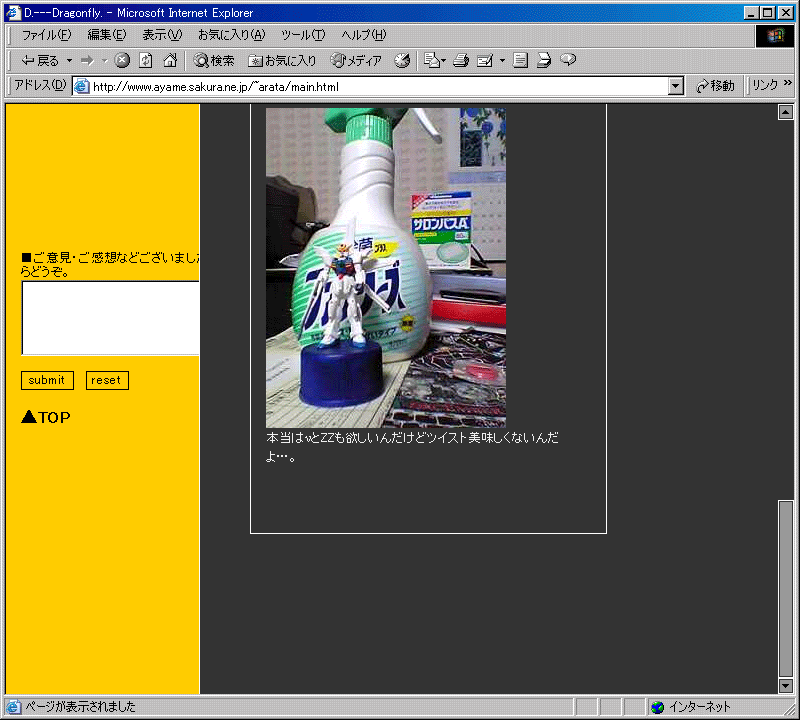Minimize the Internet Explorer window
800x720 pixels.
751,13
